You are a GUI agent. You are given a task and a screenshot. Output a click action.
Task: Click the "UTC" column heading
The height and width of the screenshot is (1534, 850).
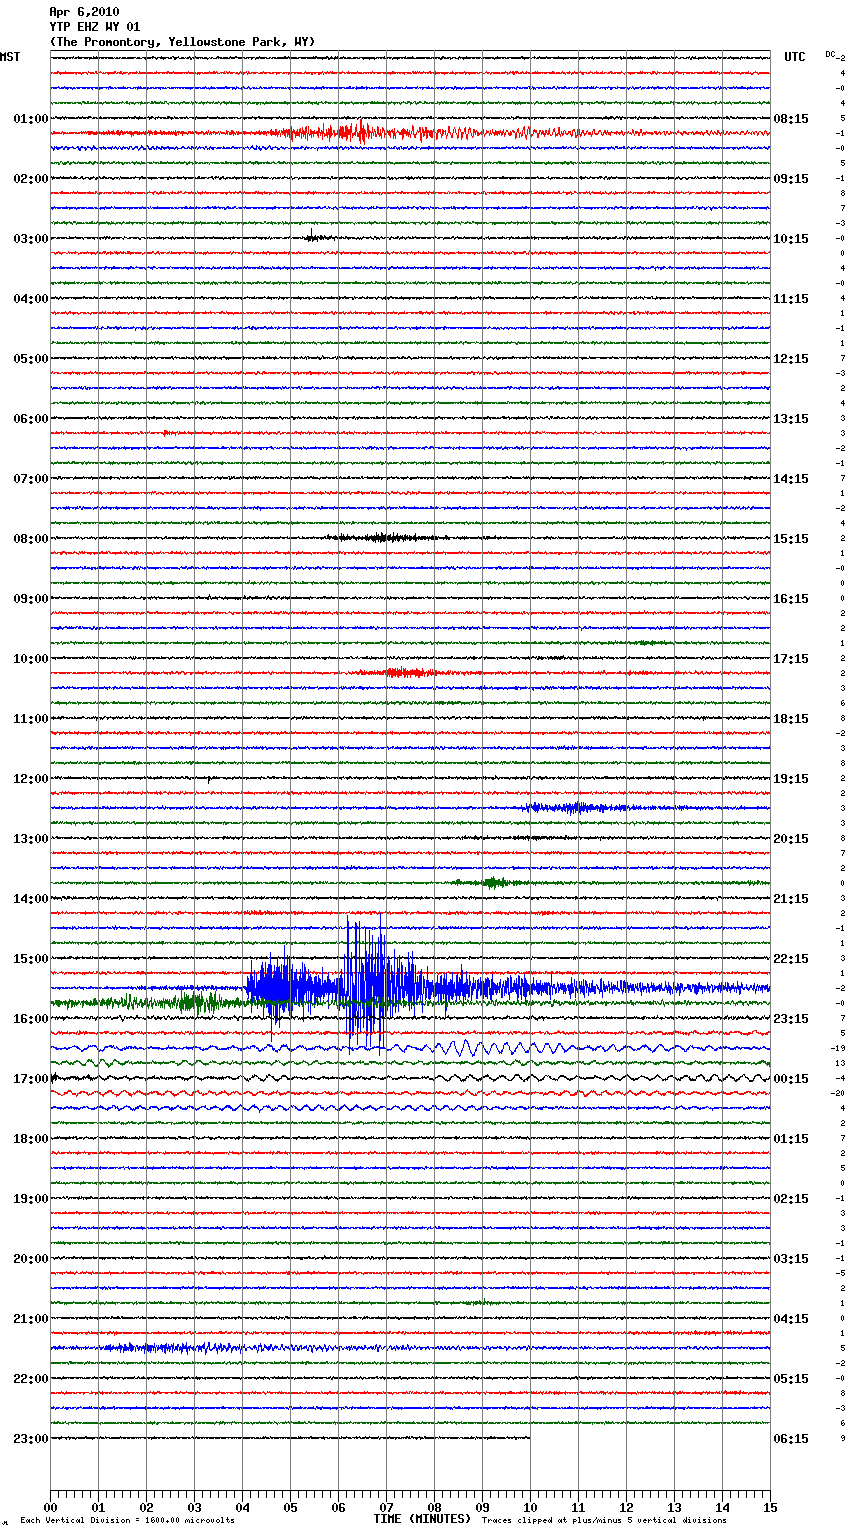pyautogui.click(x=795, y=57)
